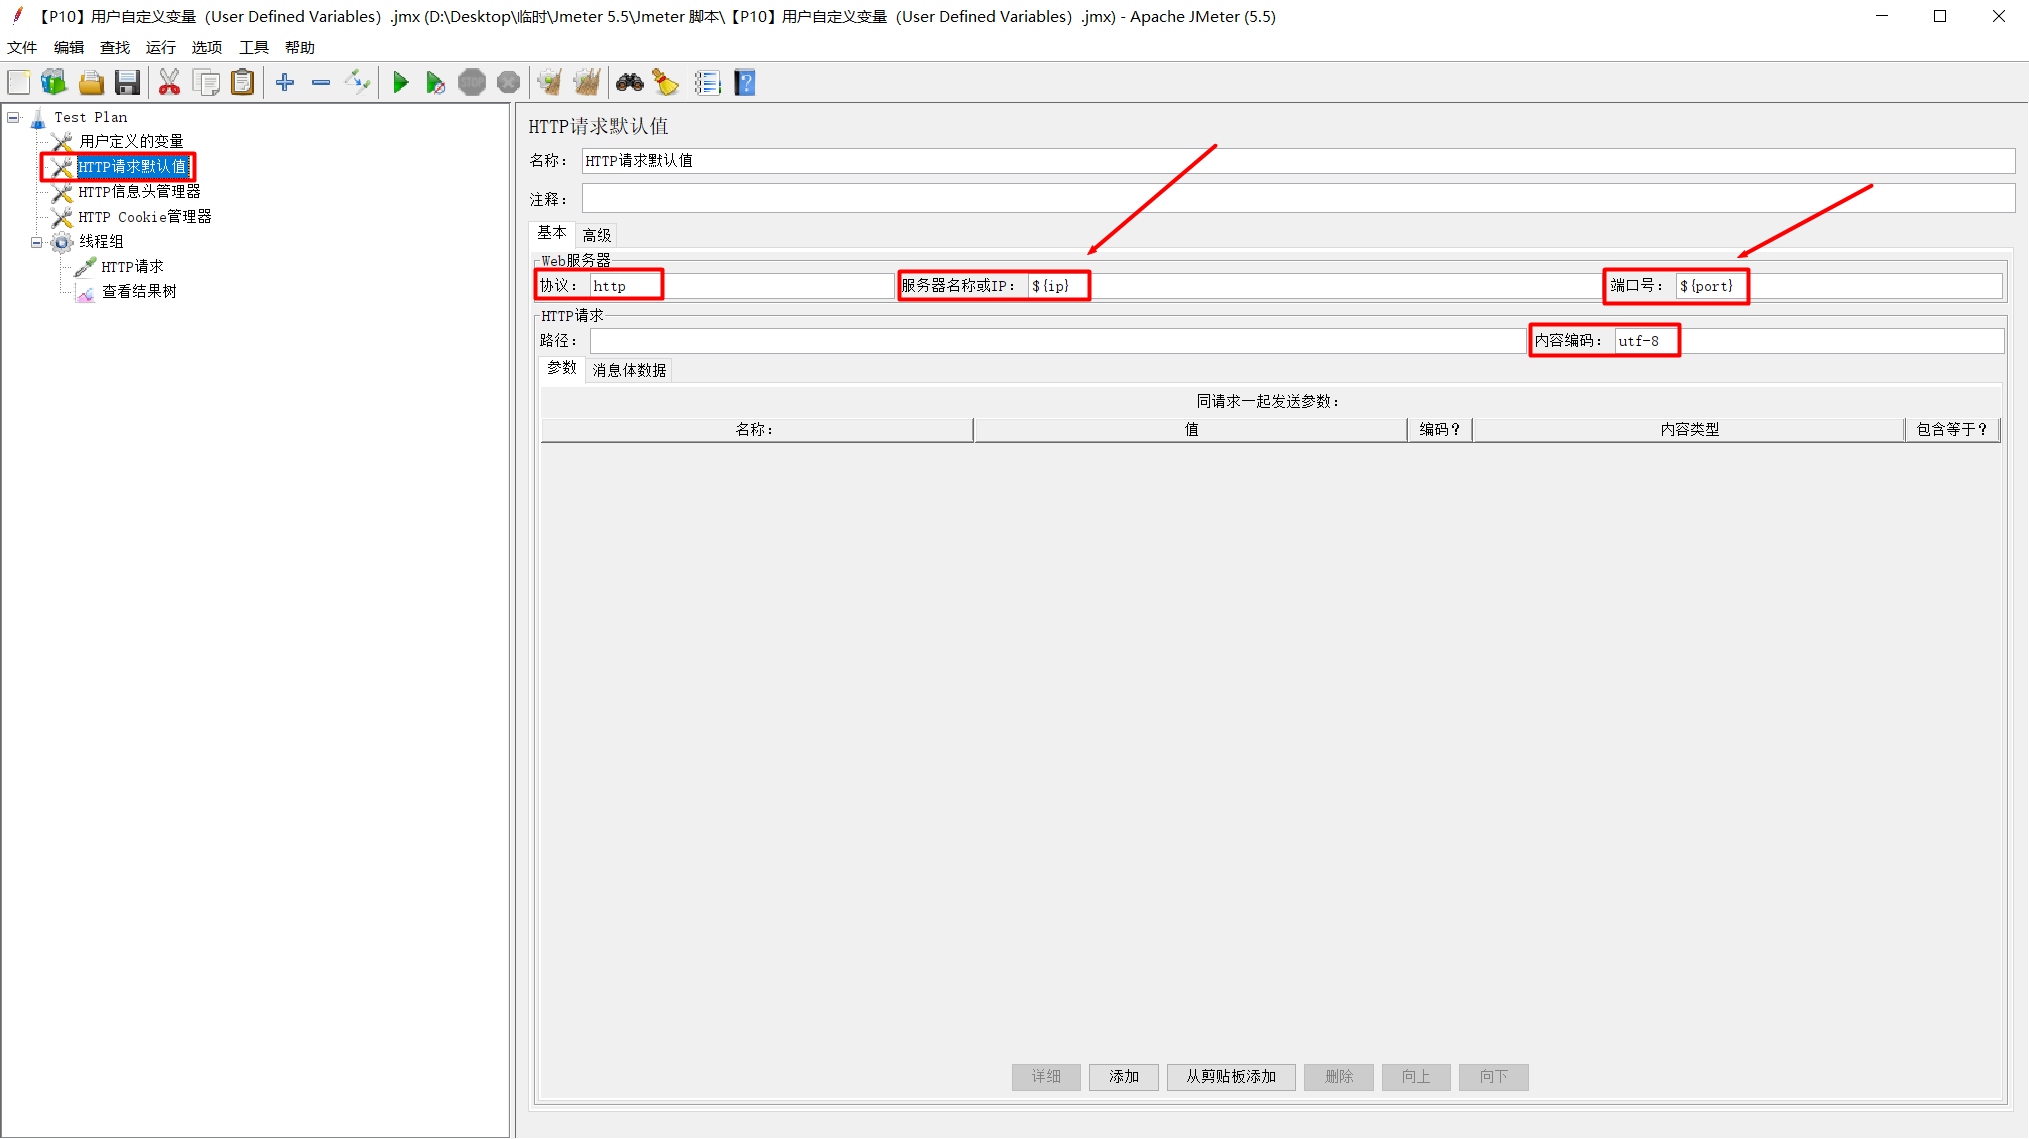Click the New test plan icon
This screenshot has height=1139, width=2029.
[x=19, y=83]
